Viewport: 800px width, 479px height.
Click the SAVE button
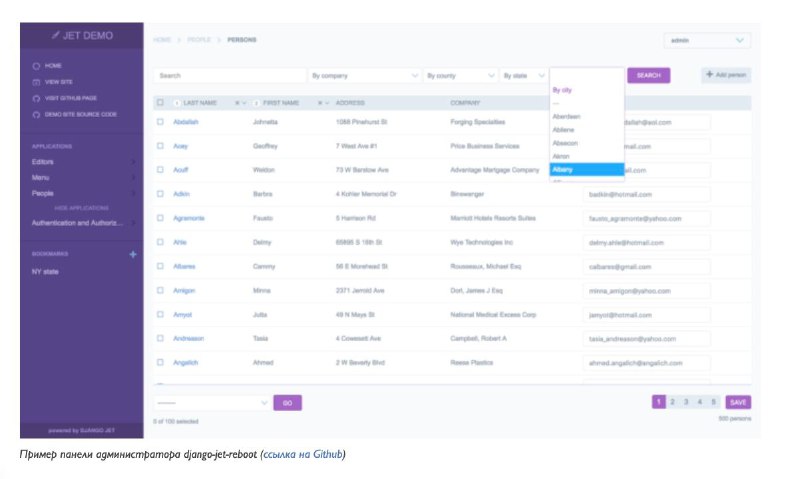point(738,402)
